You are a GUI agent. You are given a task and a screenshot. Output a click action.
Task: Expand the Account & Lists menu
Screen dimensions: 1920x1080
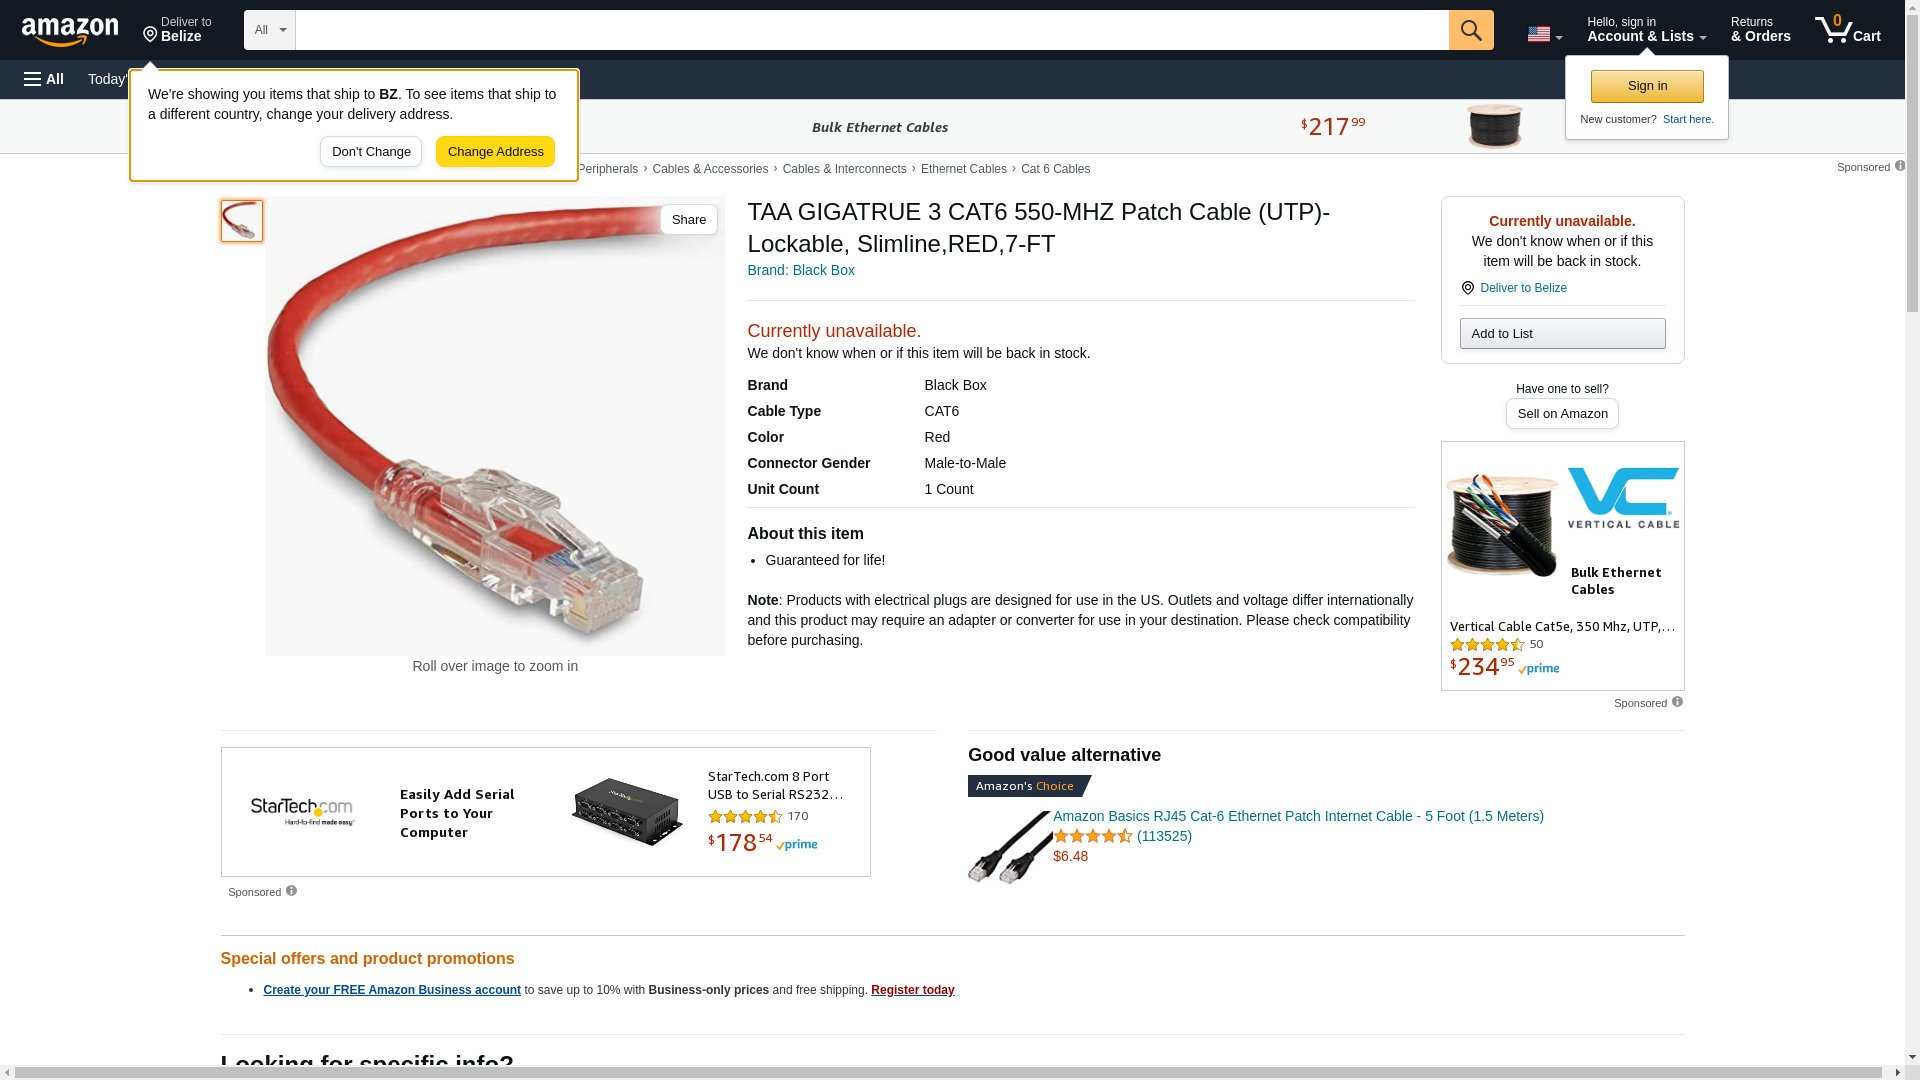1646,30
